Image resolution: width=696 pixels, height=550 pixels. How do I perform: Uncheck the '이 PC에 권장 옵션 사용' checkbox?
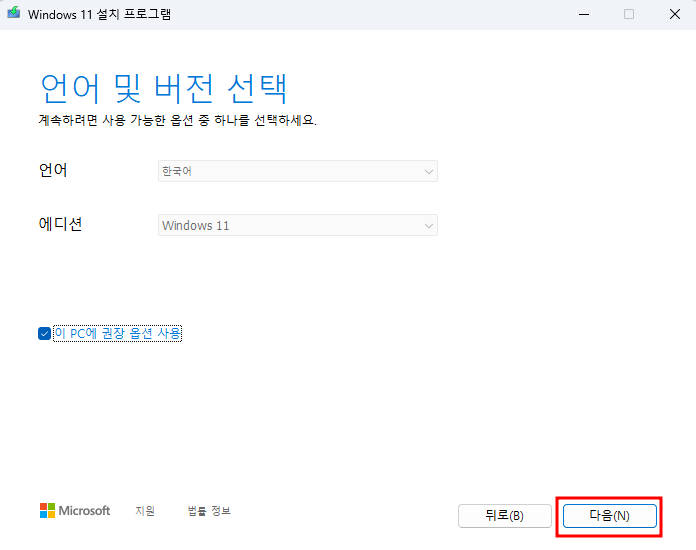(44, 333)
